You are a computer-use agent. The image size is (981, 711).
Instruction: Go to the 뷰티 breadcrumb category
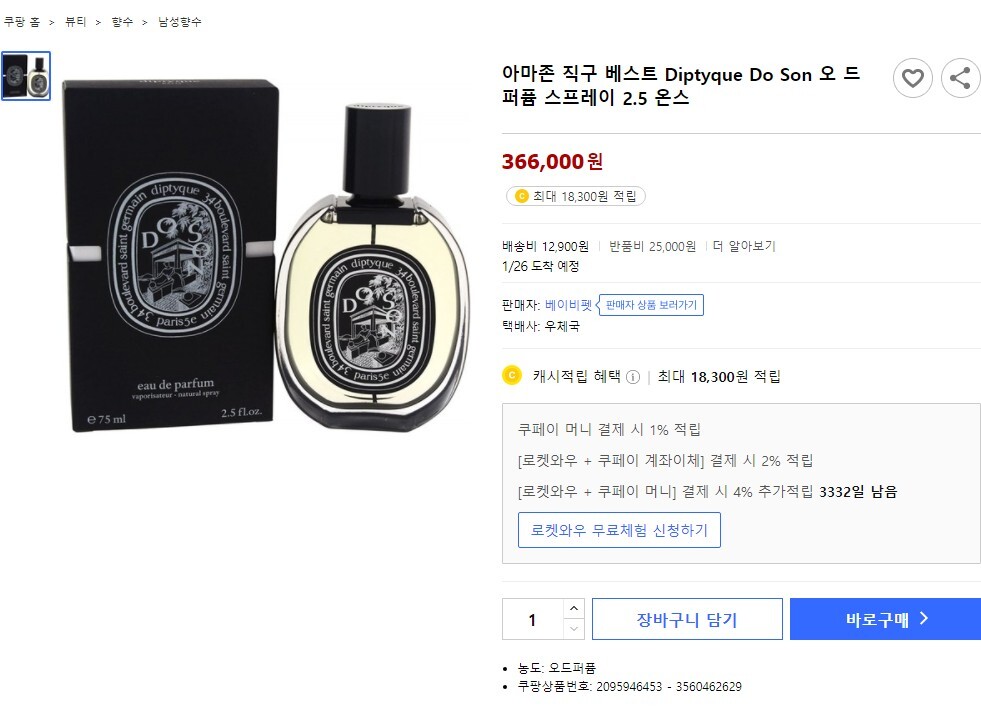[76, 22]
